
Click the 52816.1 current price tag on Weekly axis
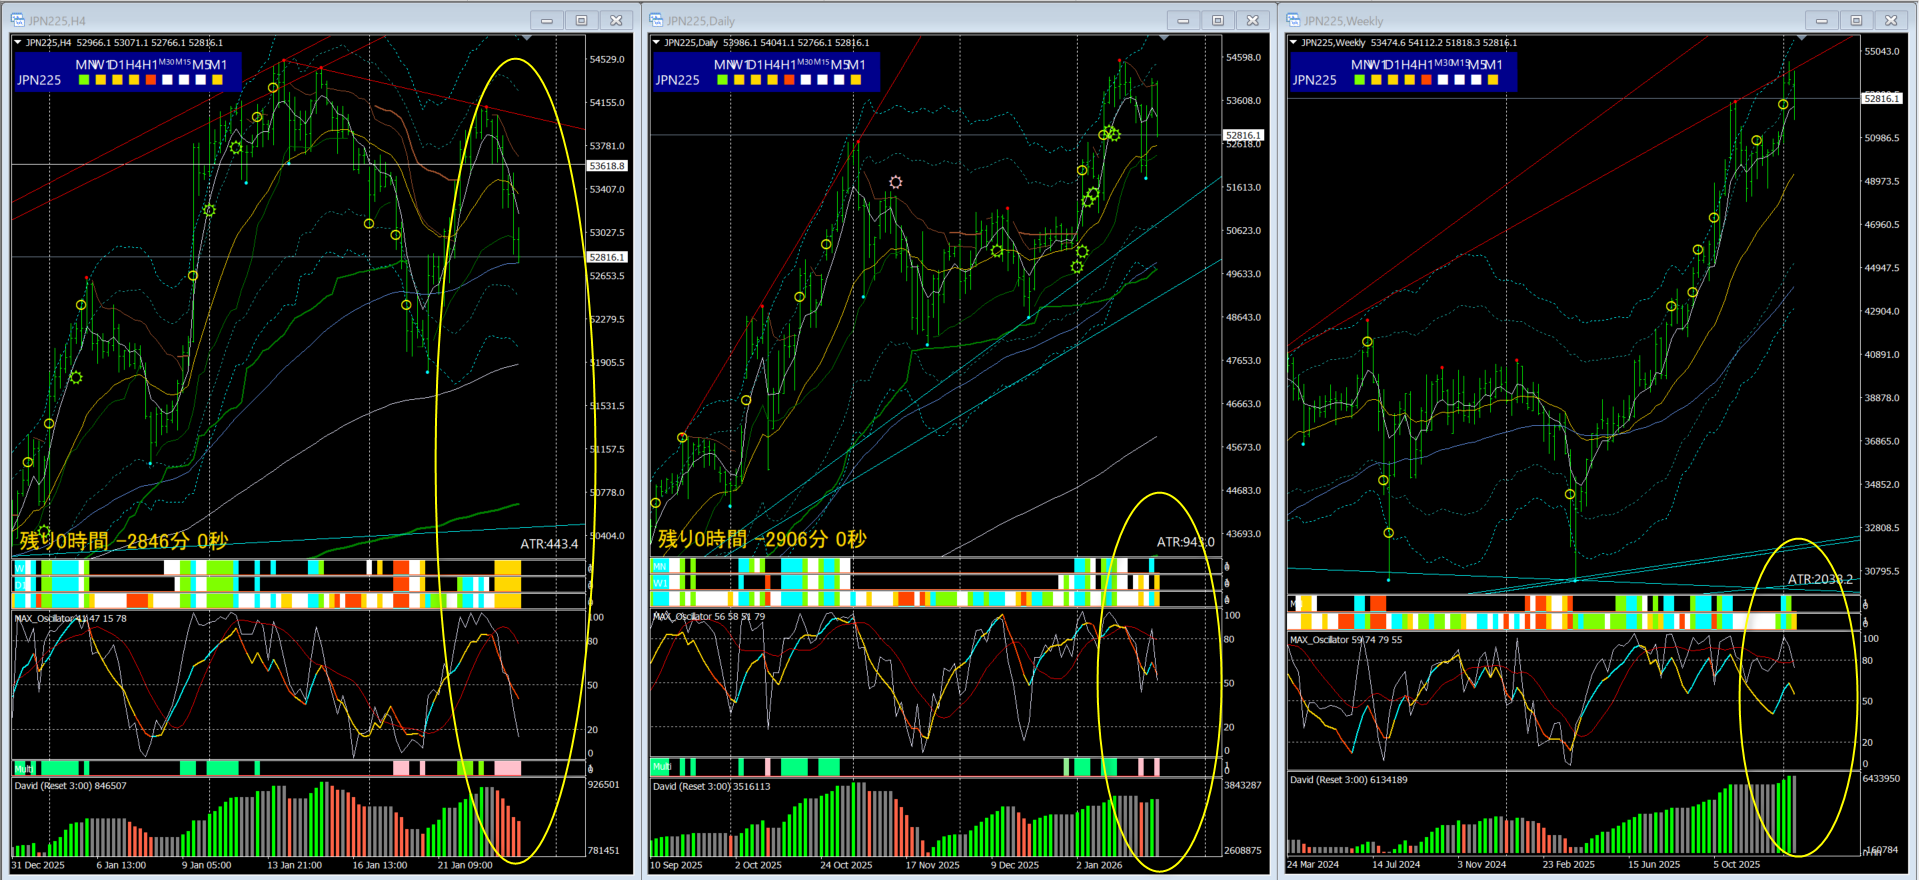point(1880,98)
